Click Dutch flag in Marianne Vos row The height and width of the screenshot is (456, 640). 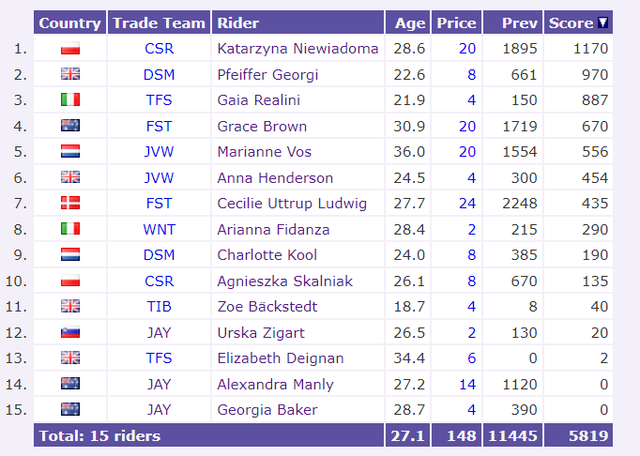(x=70, y=151)
